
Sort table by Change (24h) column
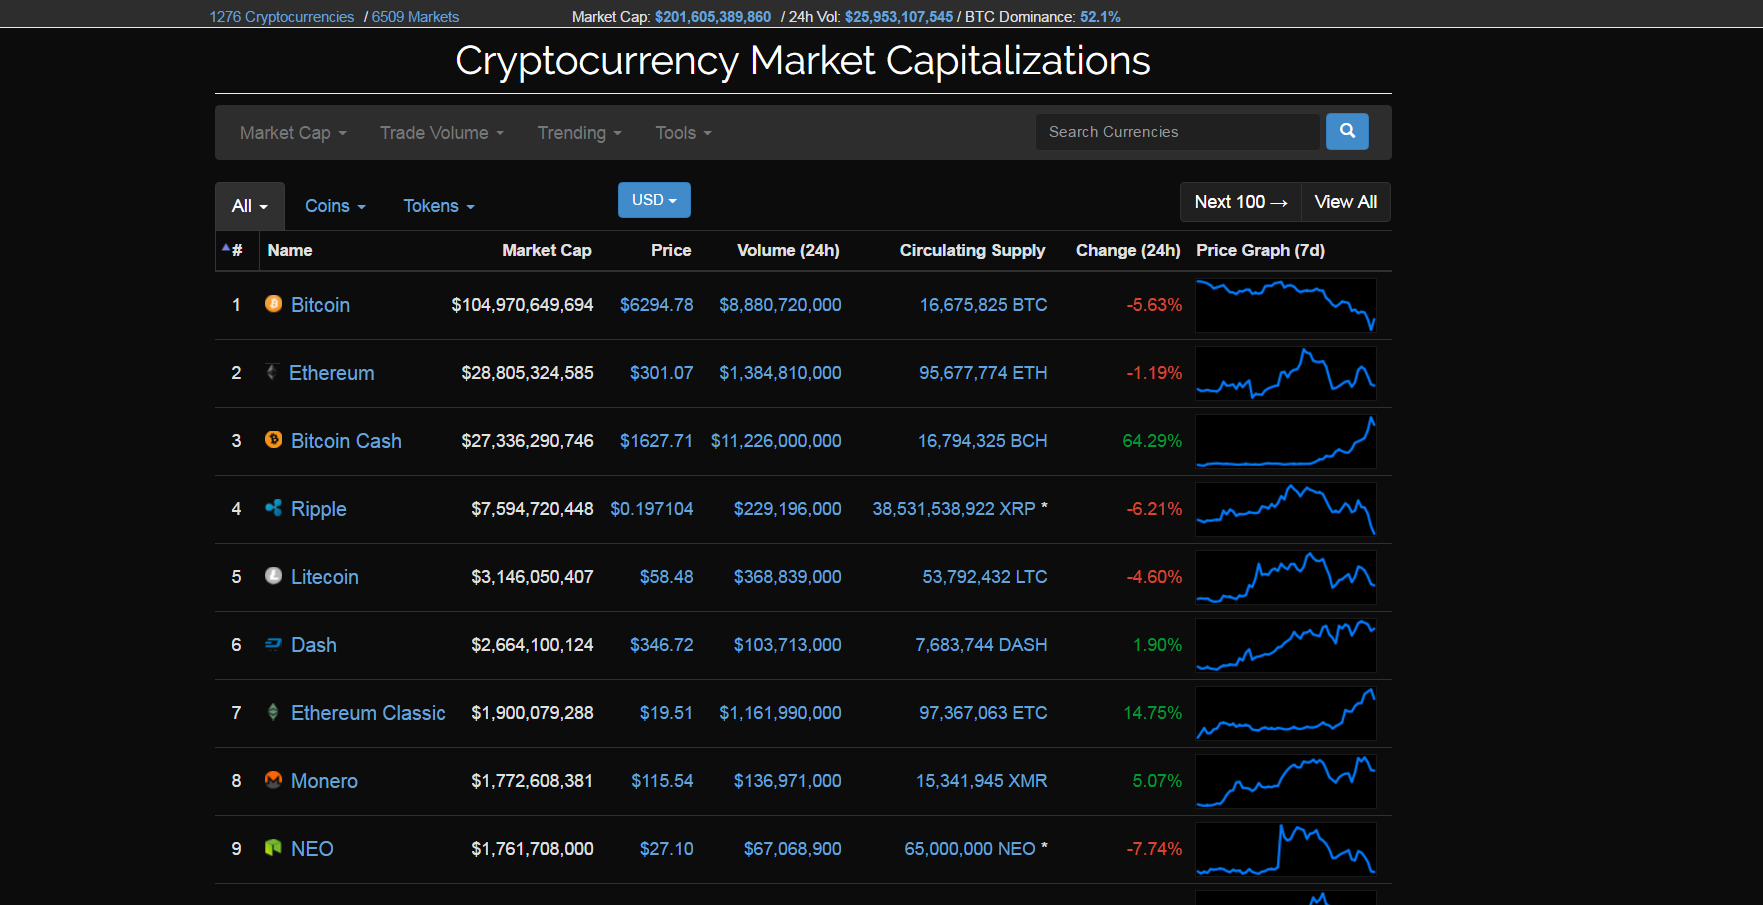1128,250
